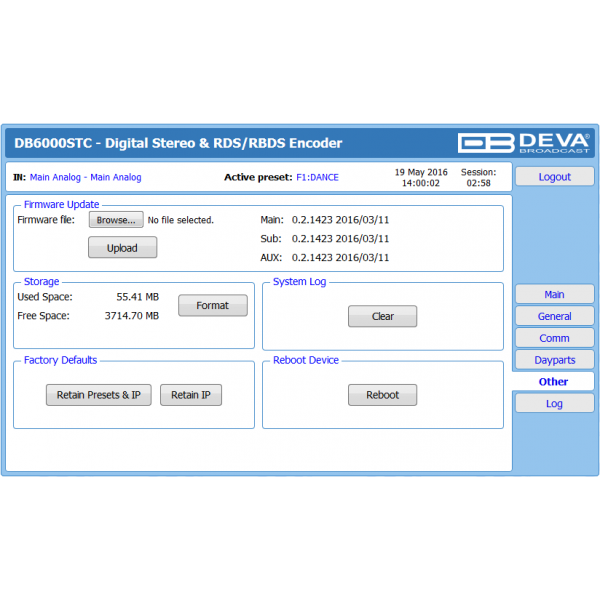
Task: Click the time 14:00:02
Action: [x=421, y=183]
